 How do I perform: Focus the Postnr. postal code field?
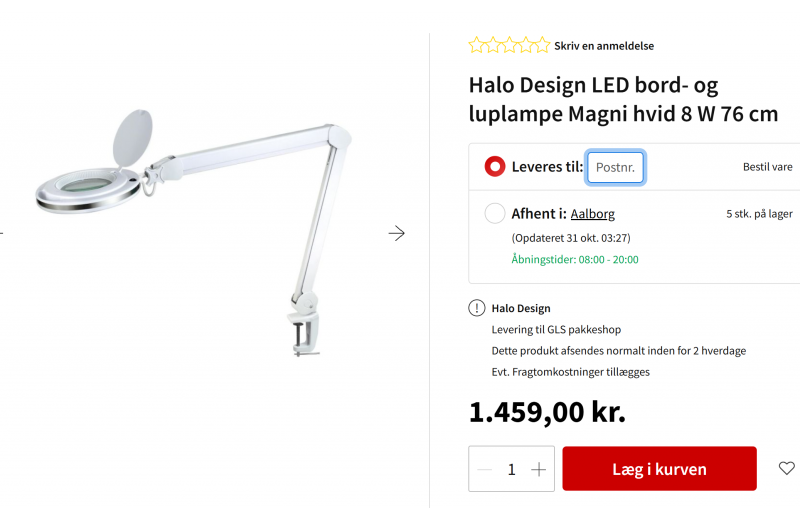615,167
